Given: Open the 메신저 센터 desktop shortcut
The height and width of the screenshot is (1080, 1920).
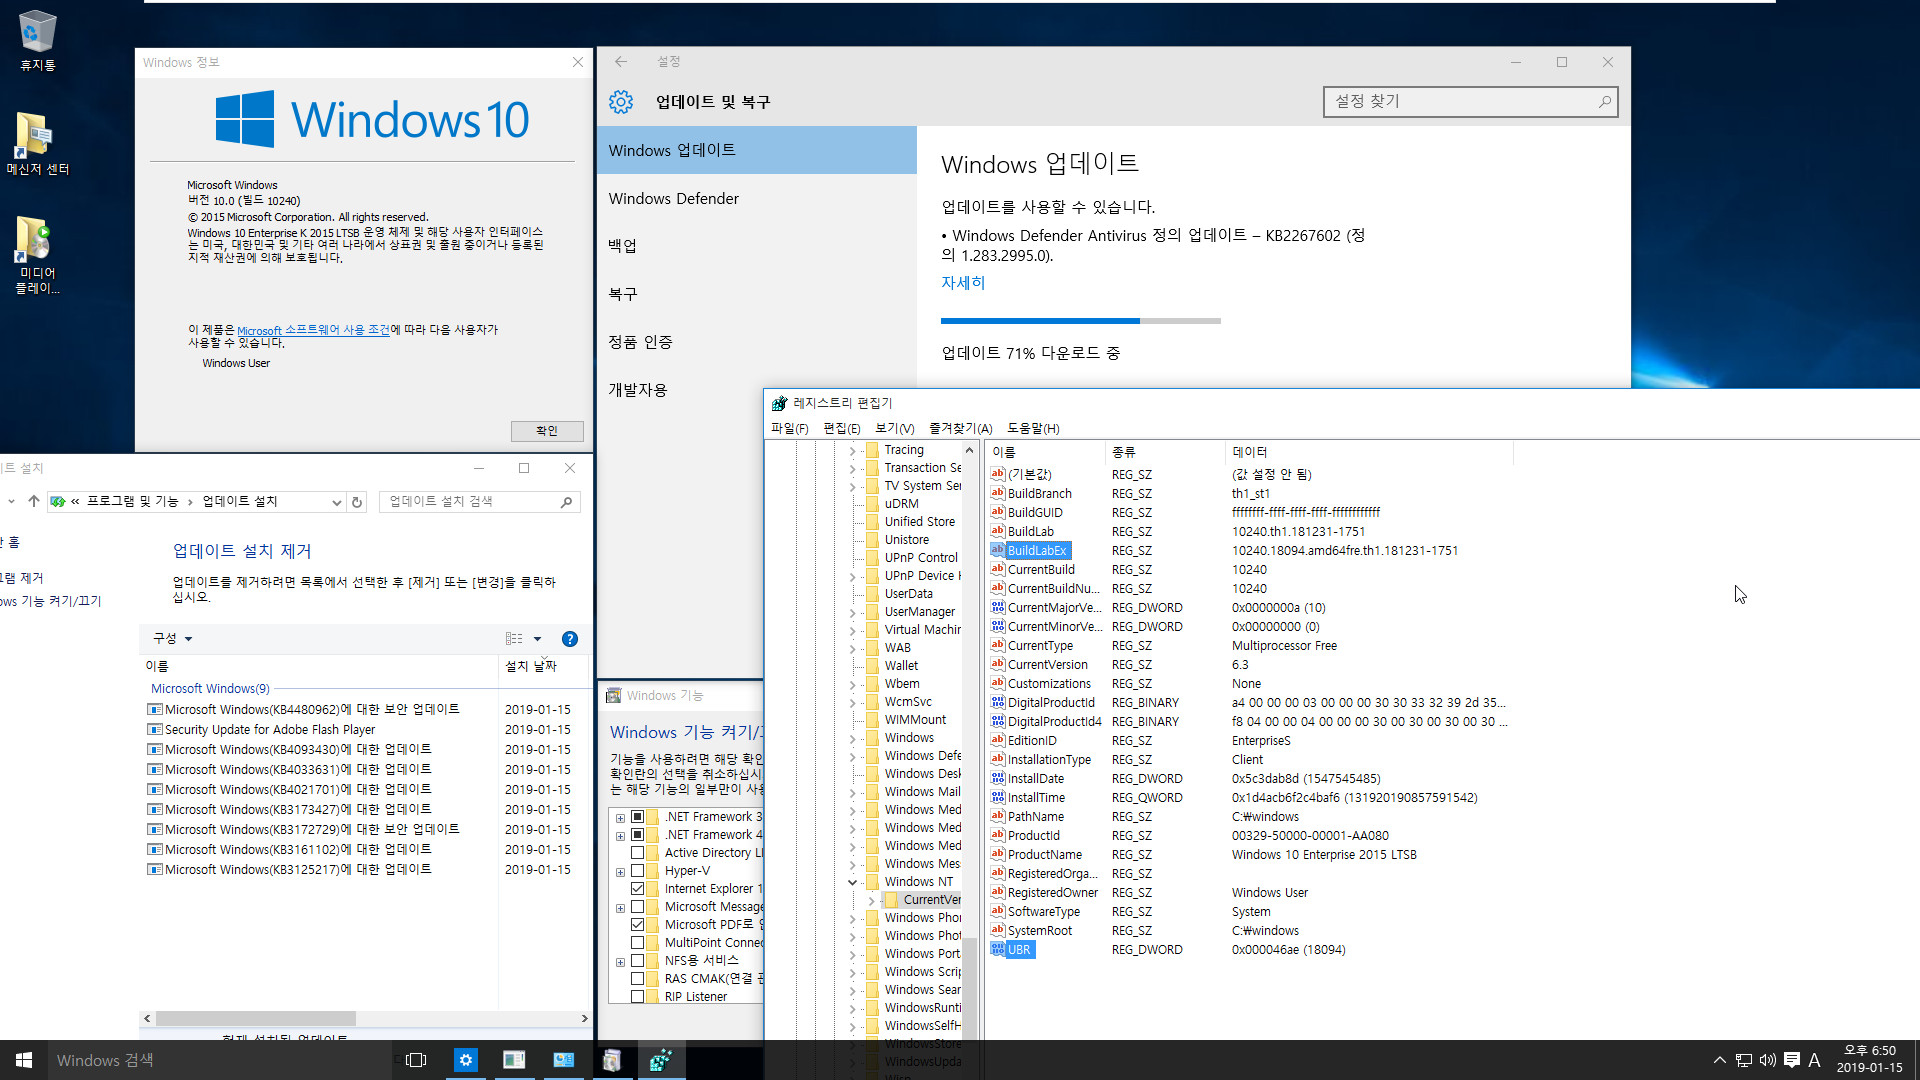Looking at the screenshot, I should coord(37,143).
